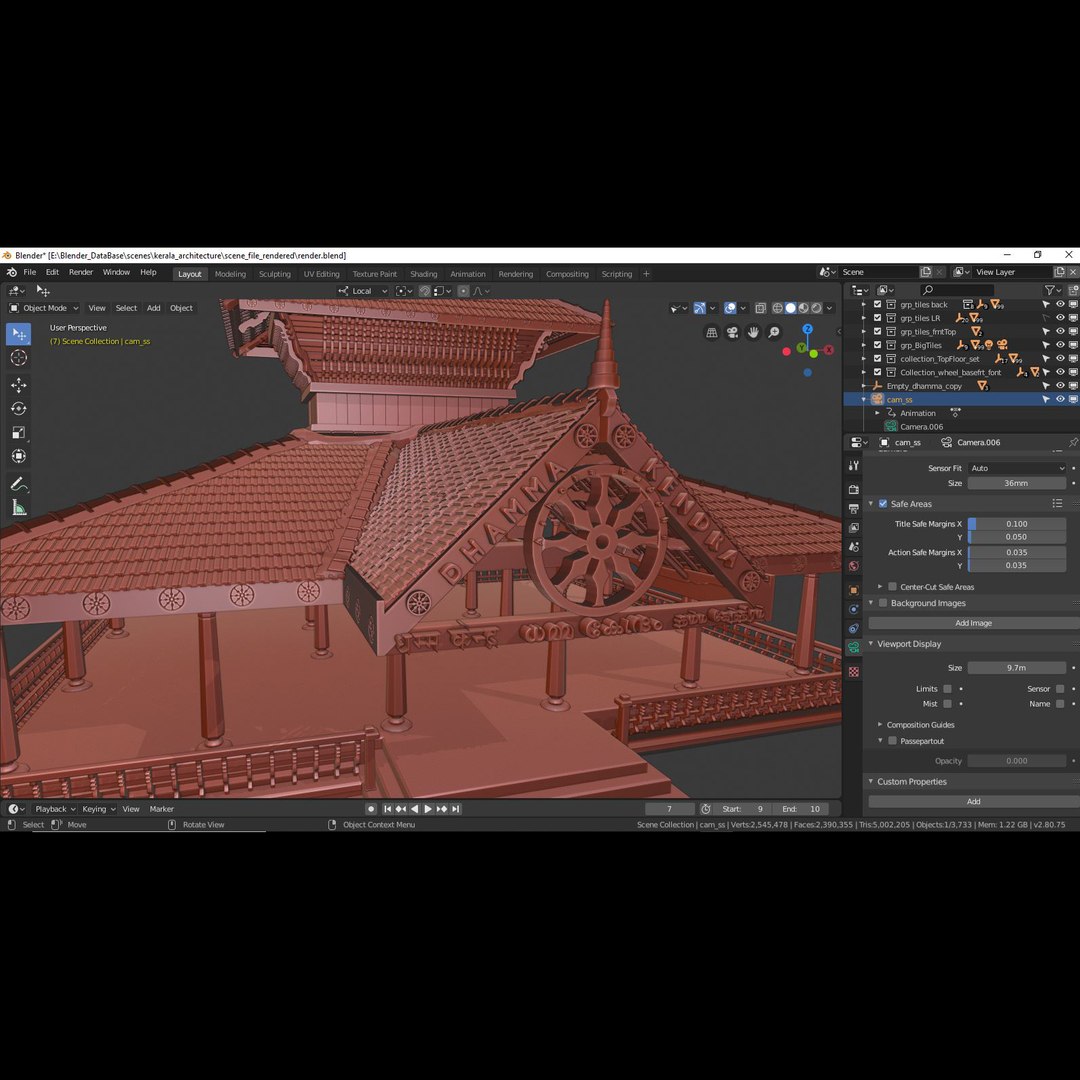Screen dimensions: 1080x1080
Task: Open Object Constraints properties tab
Action: coord(853,628)
